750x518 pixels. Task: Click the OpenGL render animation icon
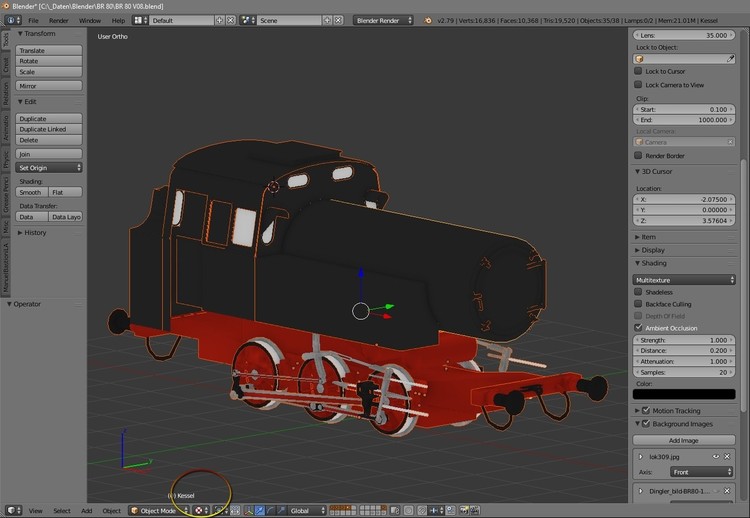(474, 510)
